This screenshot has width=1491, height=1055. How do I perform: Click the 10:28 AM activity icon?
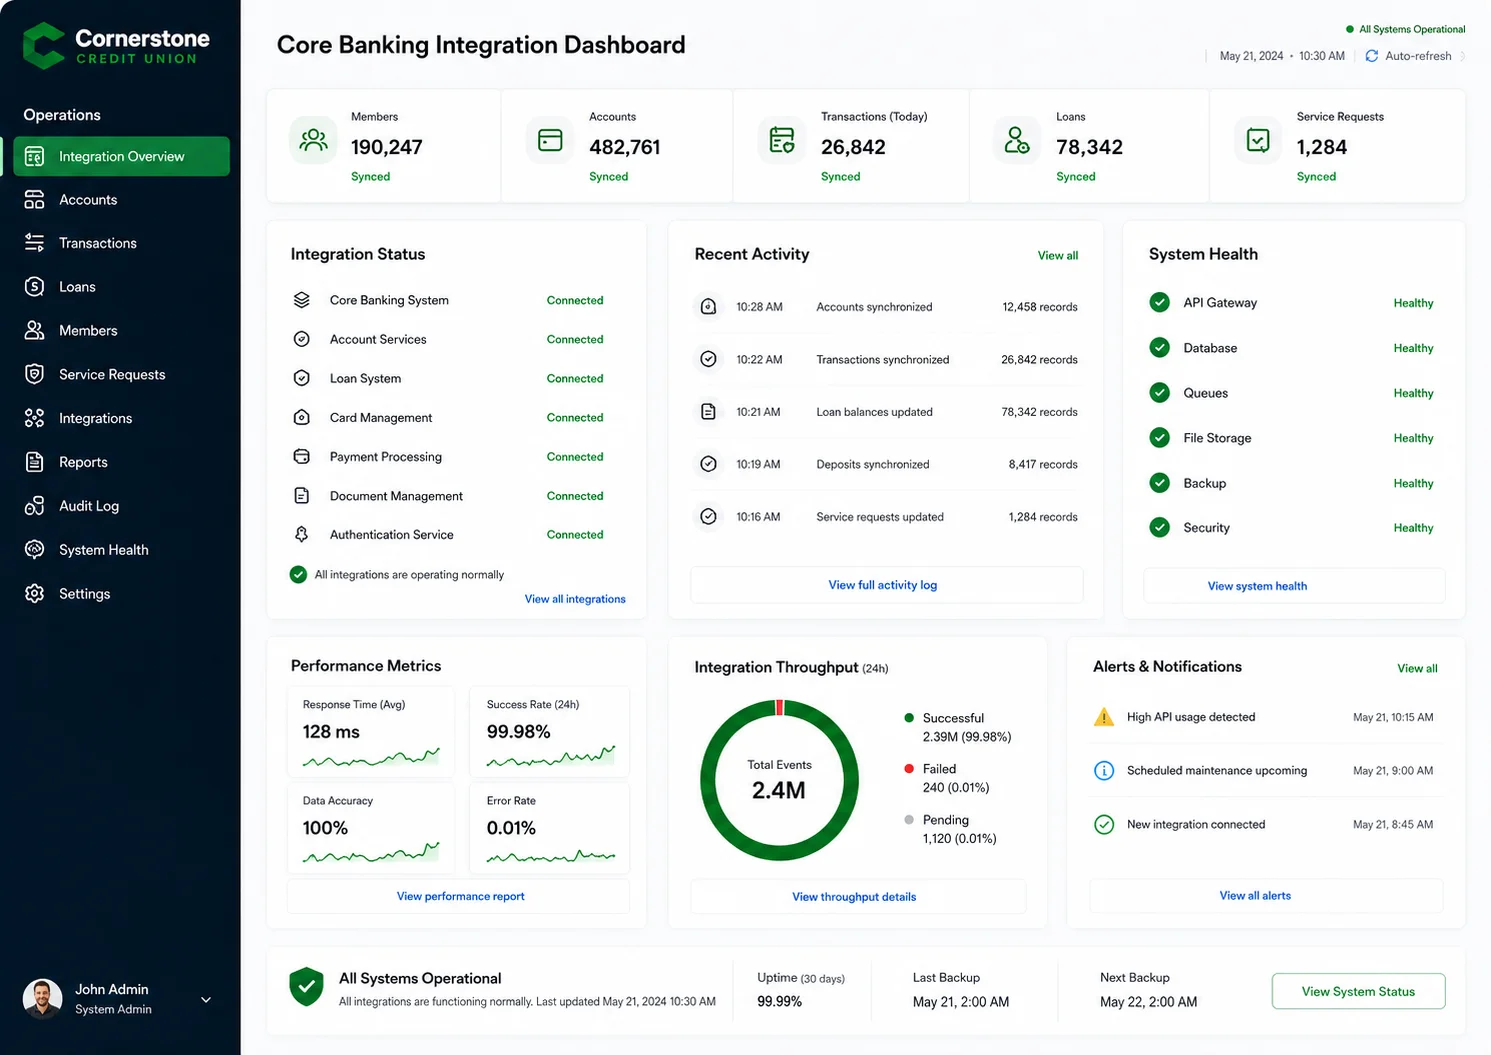click(x=708, y=307)
